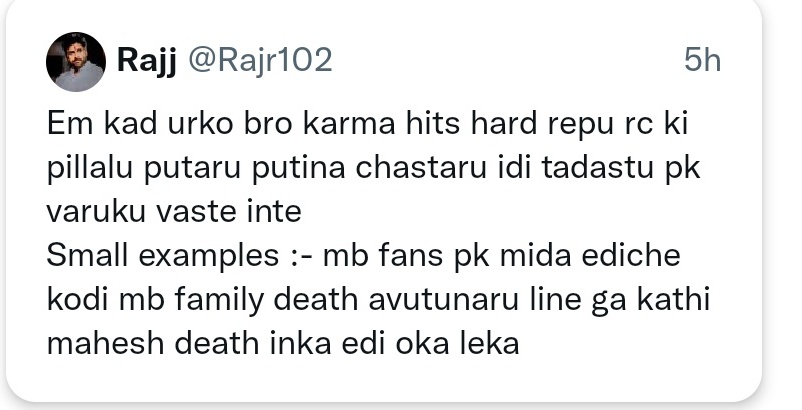Viewport: 802px width, 410px height.
Task: Click the word 'karma' in the tweet
Action: 349,124
